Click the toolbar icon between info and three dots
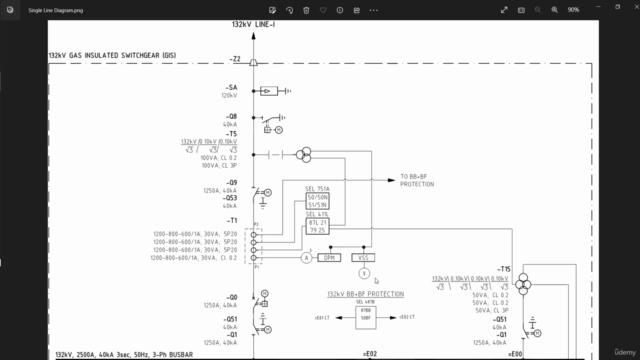Screen dimensions: 640x360 point(357,10)
